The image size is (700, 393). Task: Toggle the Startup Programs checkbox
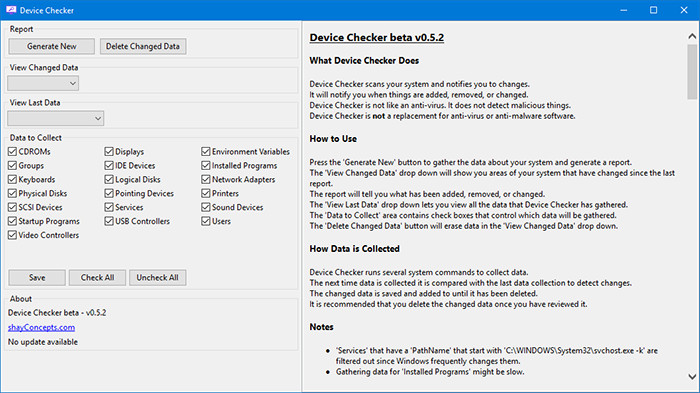[12, 221]
